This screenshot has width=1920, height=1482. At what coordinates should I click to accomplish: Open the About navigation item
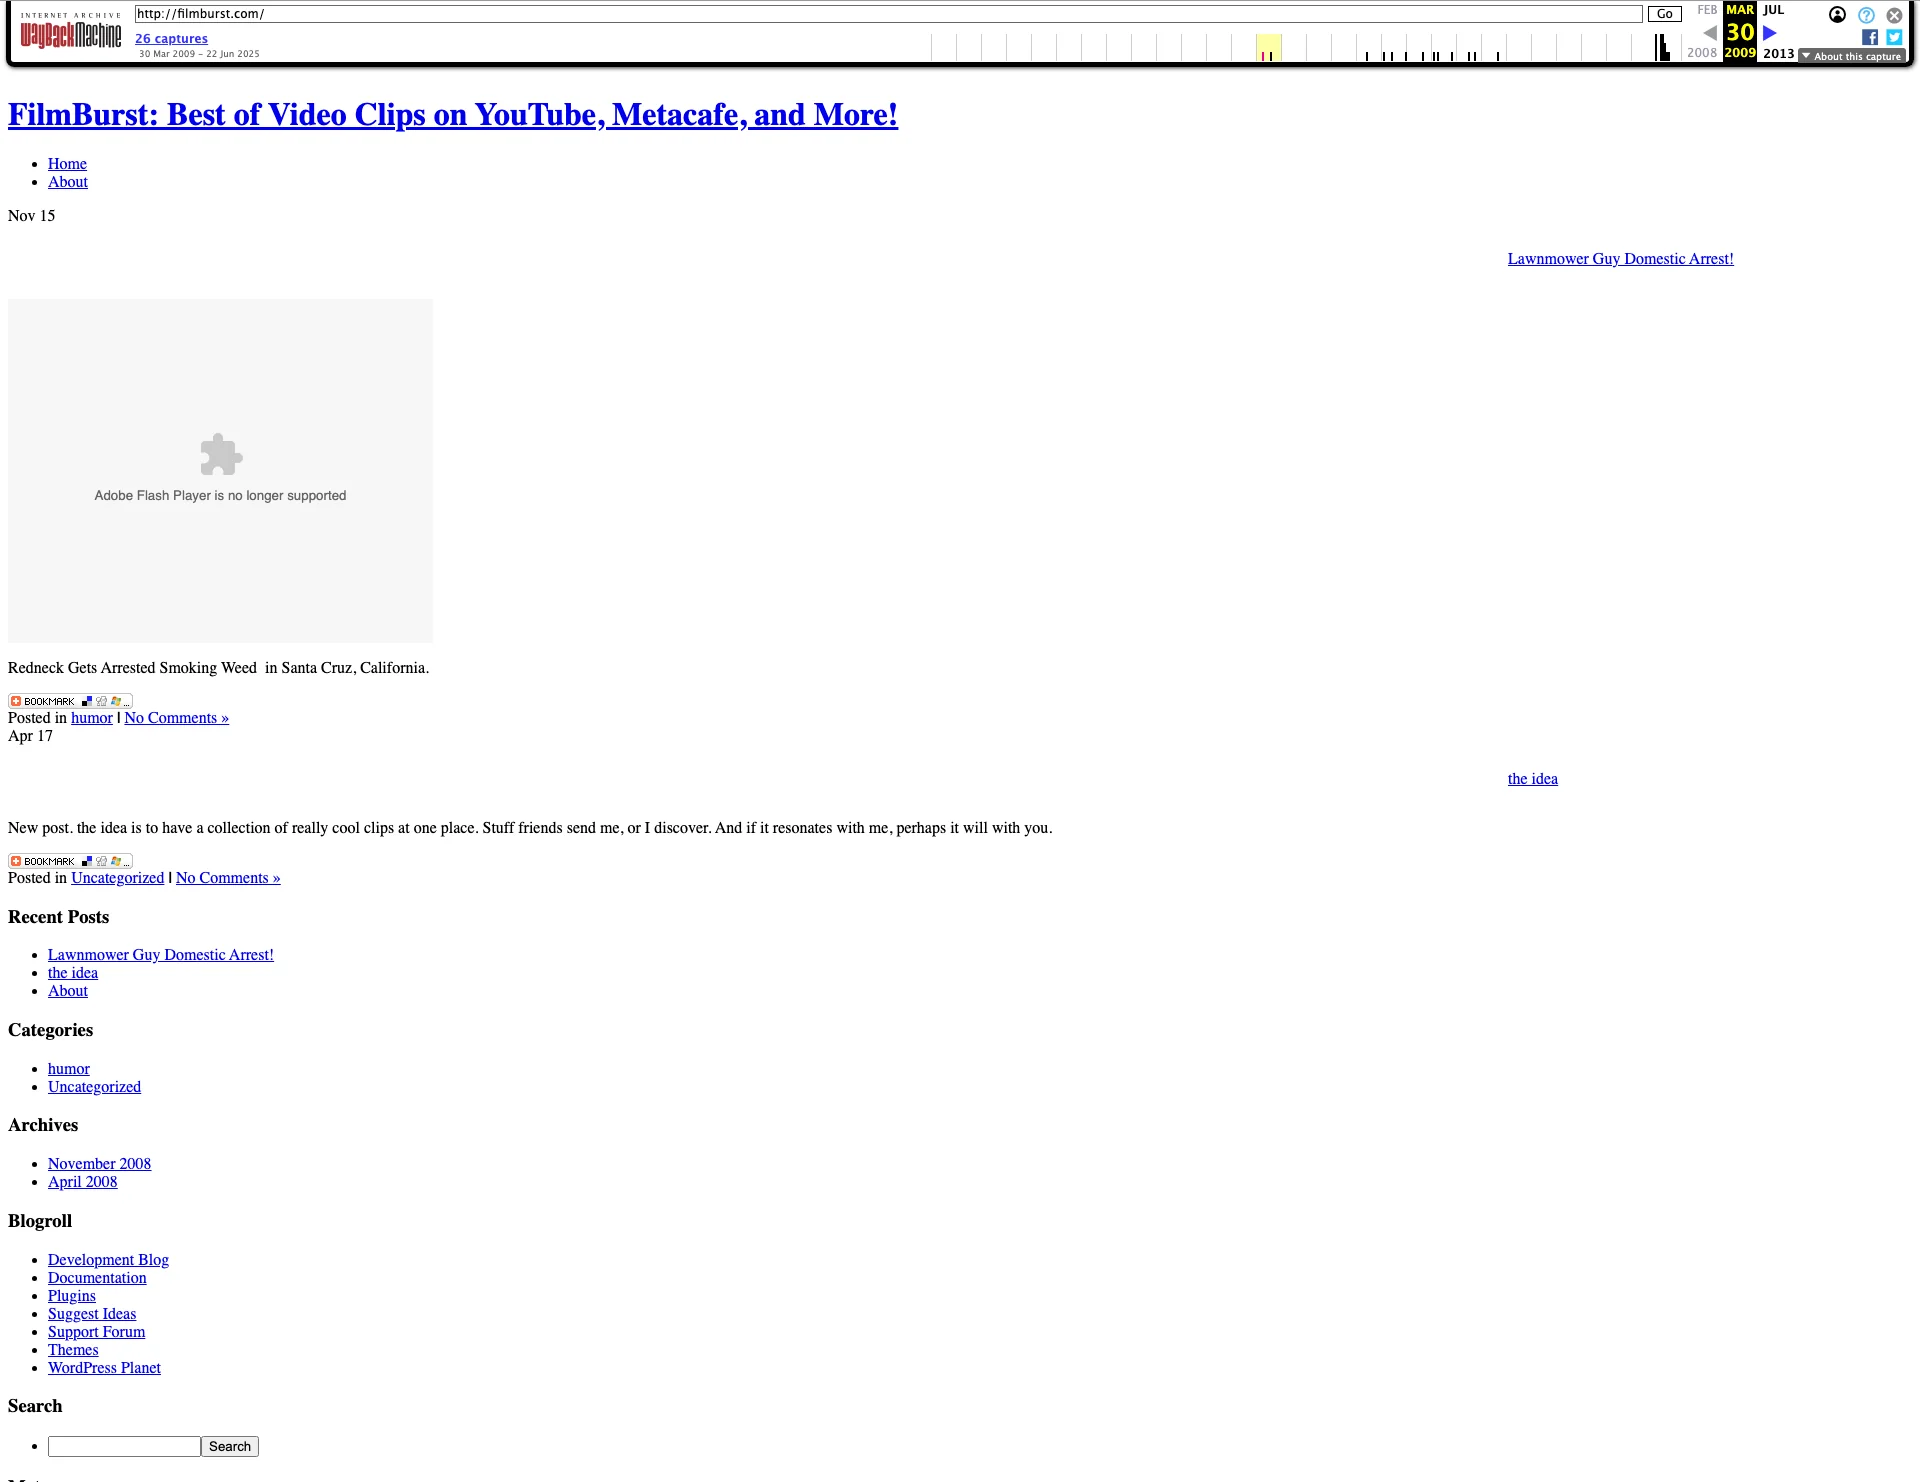coord(68,182)
